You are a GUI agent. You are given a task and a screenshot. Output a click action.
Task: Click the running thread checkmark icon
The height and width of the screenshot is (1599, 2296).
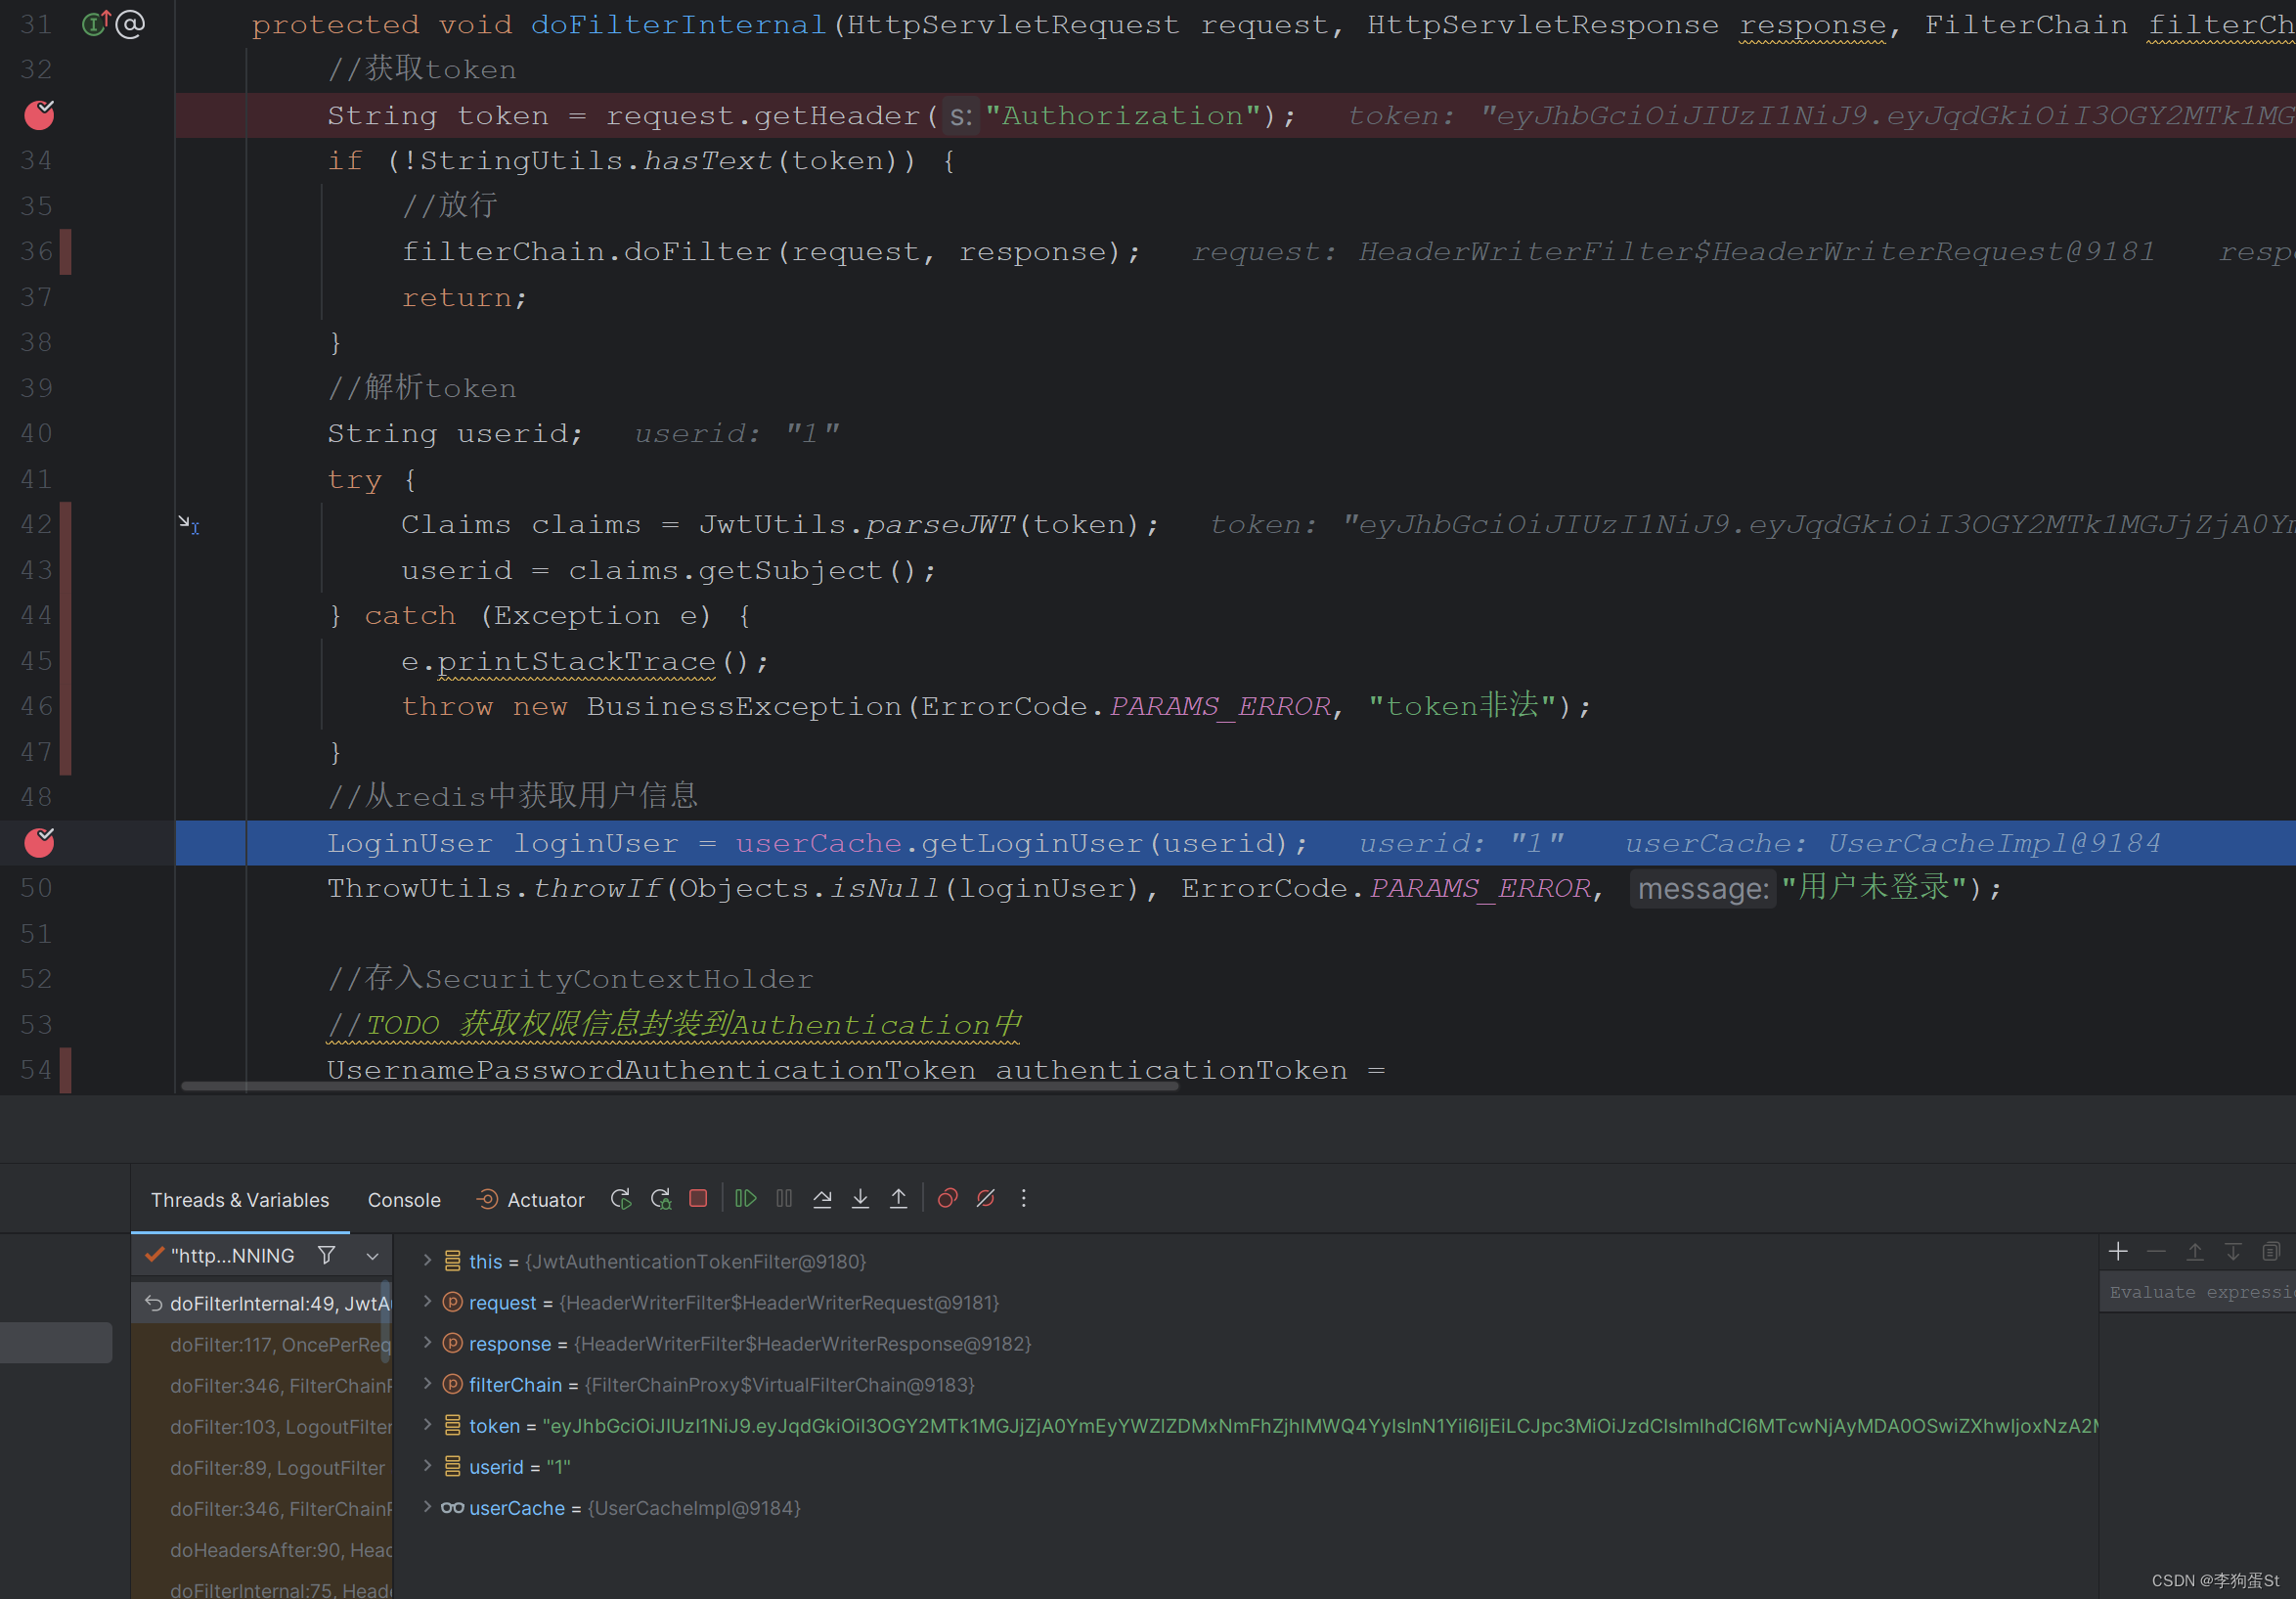(x=154, y=1254)
